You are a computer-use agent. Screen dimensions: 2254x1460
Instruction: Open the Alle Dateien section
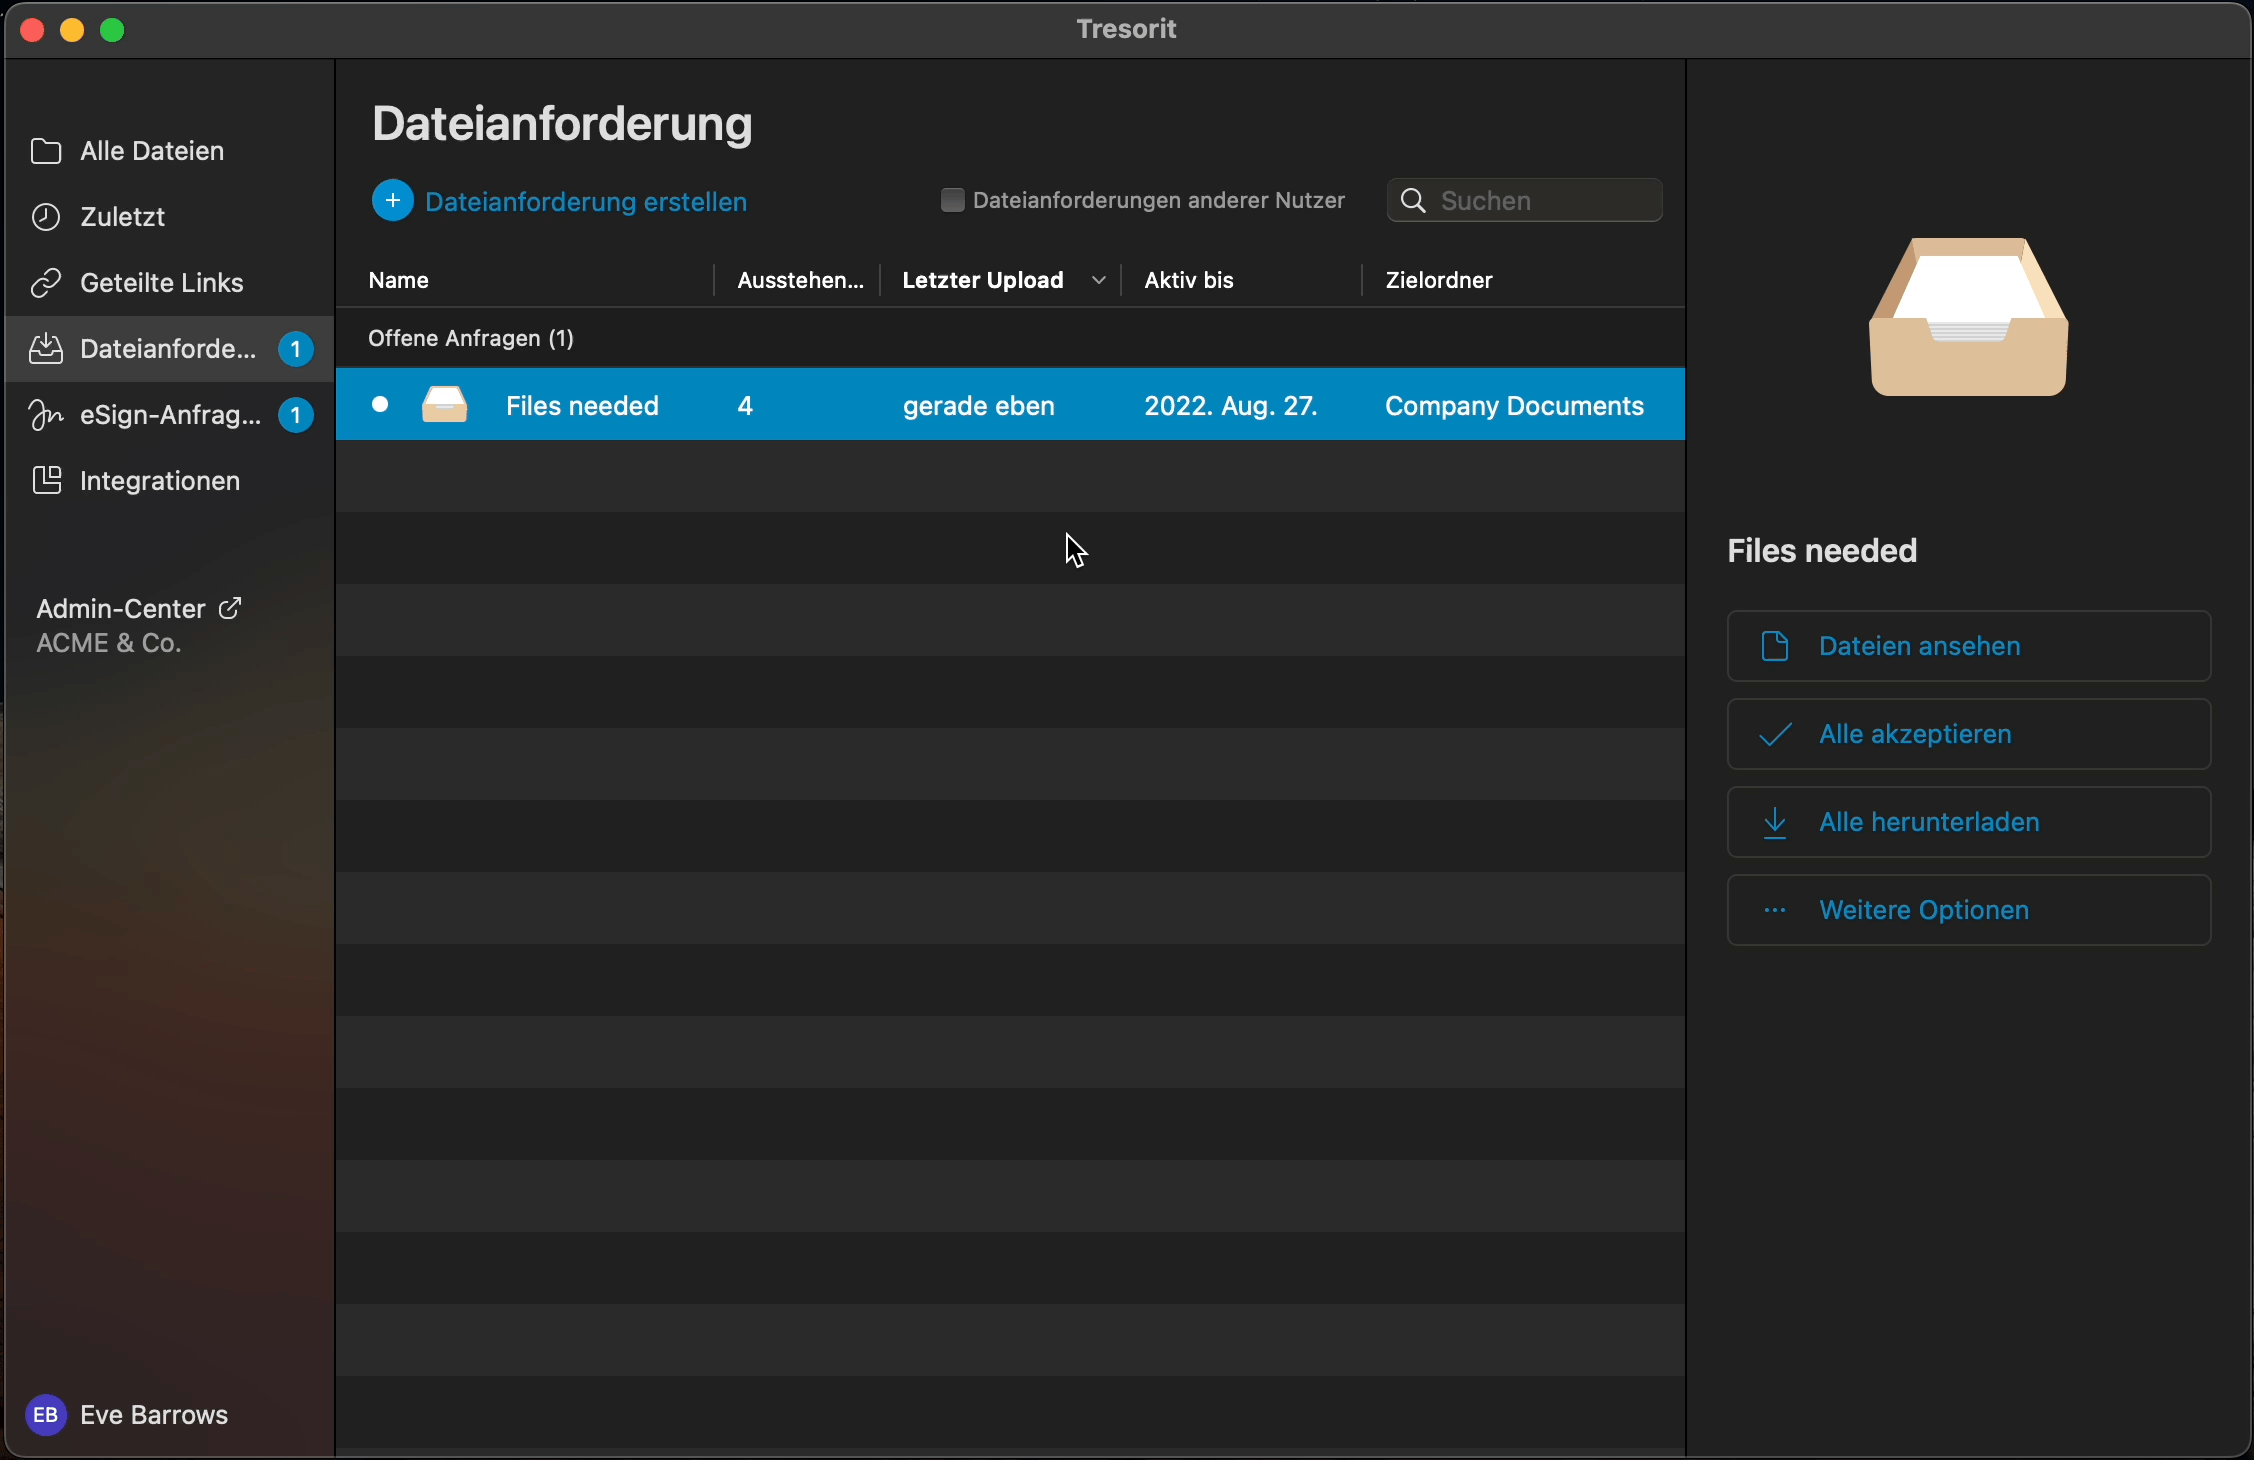pos(169,151)
